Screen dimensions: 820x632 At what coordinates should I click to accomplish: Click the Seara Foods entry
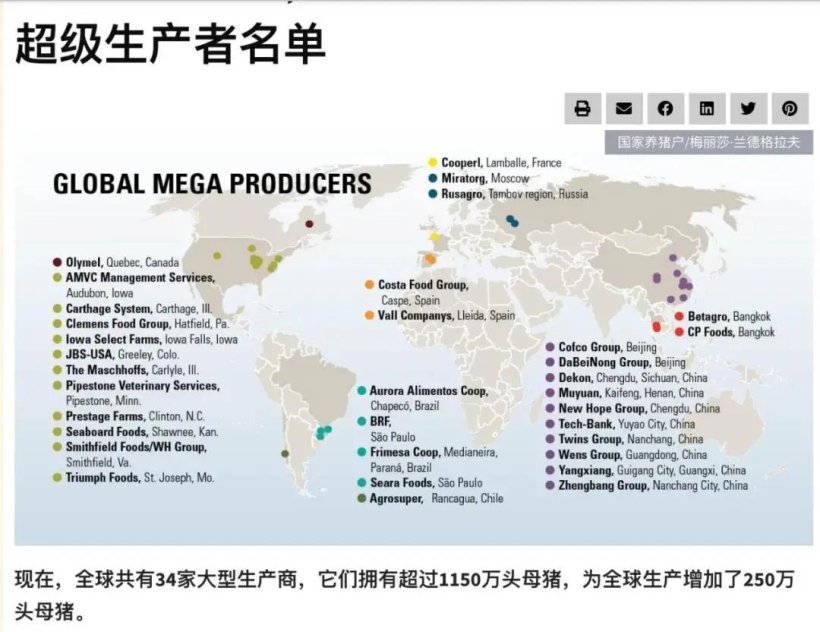coord(420,483)
